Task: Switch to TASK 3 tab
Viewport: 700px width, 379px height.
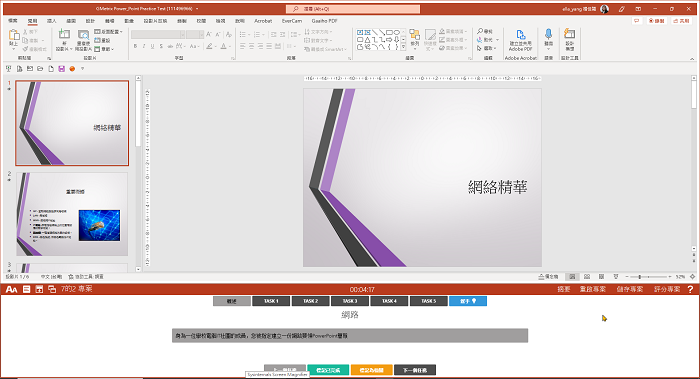Action: point(350,301)
